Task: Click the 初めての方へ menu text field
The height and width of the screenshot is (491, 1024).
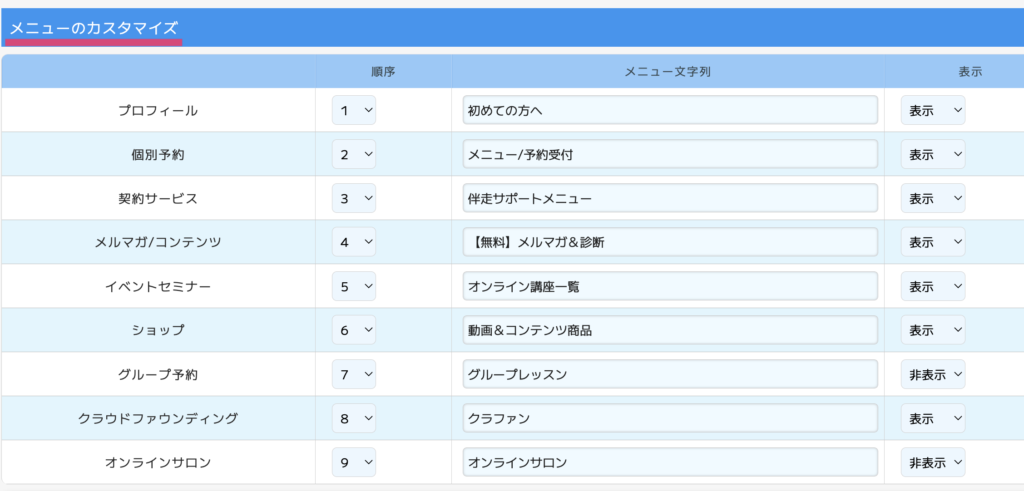Action: tap(670, 110)
